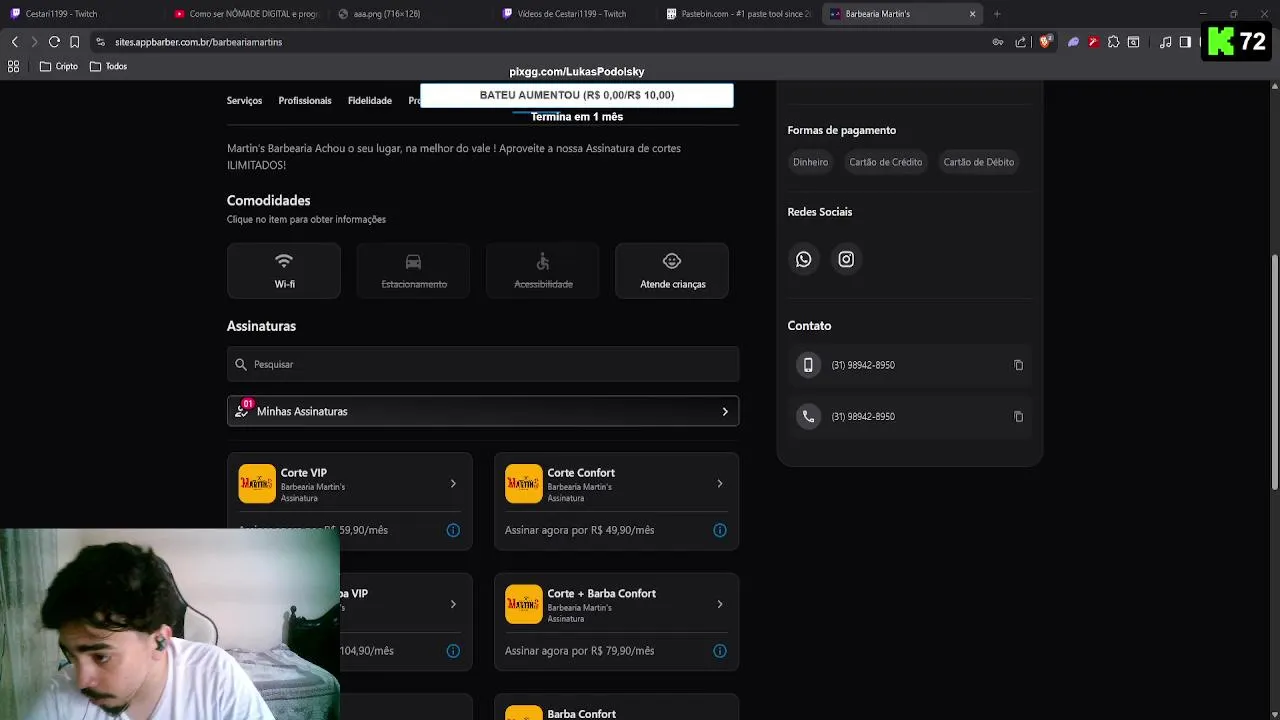
Task: Switch to the Profissionais tab
Action: 305,101
